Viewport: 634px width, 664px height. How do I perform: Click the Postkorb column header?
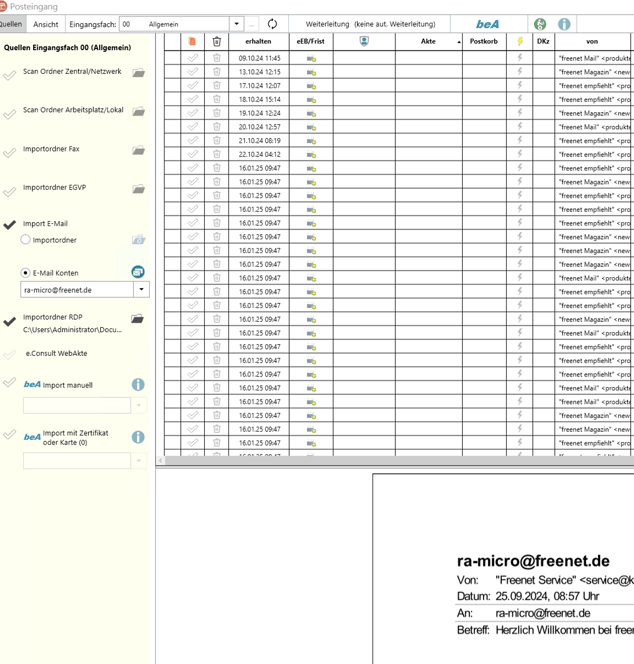coord(484,41)
